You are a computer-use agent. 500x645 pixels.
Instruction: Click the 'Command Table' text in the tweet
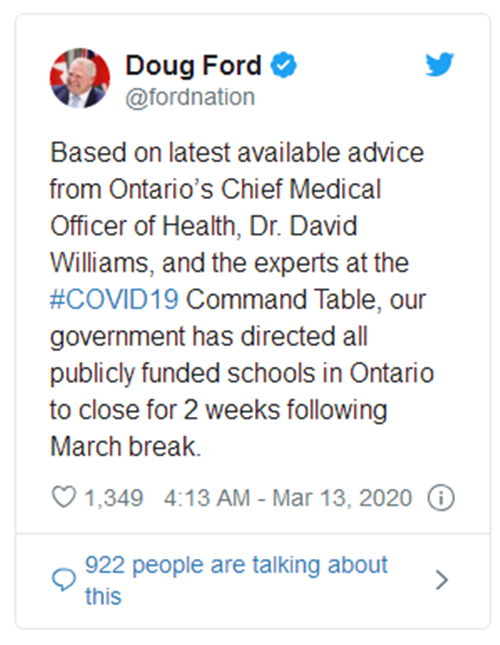tap(281, 299)
